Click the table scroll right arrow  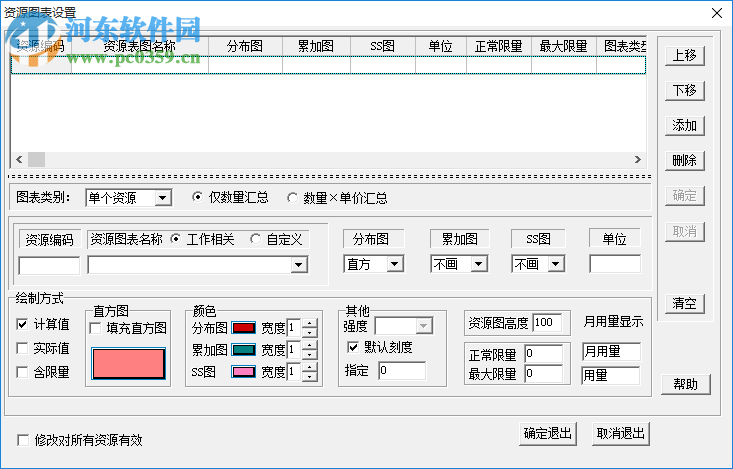[638, 159]
